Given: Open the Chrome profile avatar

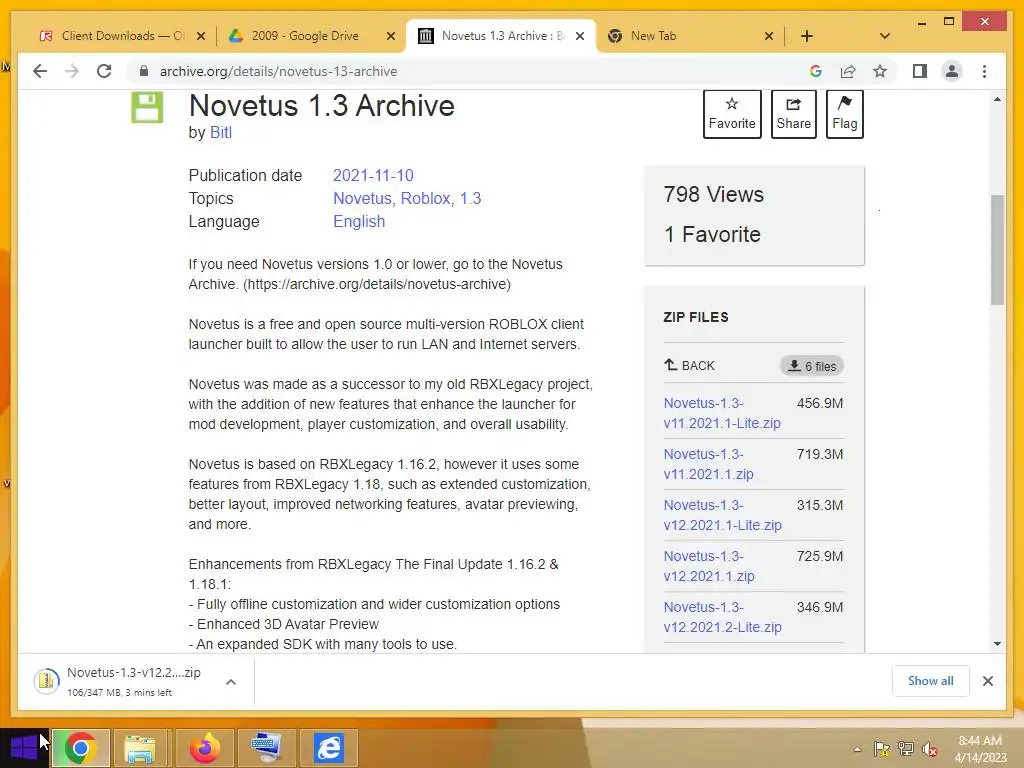Looking at the screenshot, I should pos(952,71).
